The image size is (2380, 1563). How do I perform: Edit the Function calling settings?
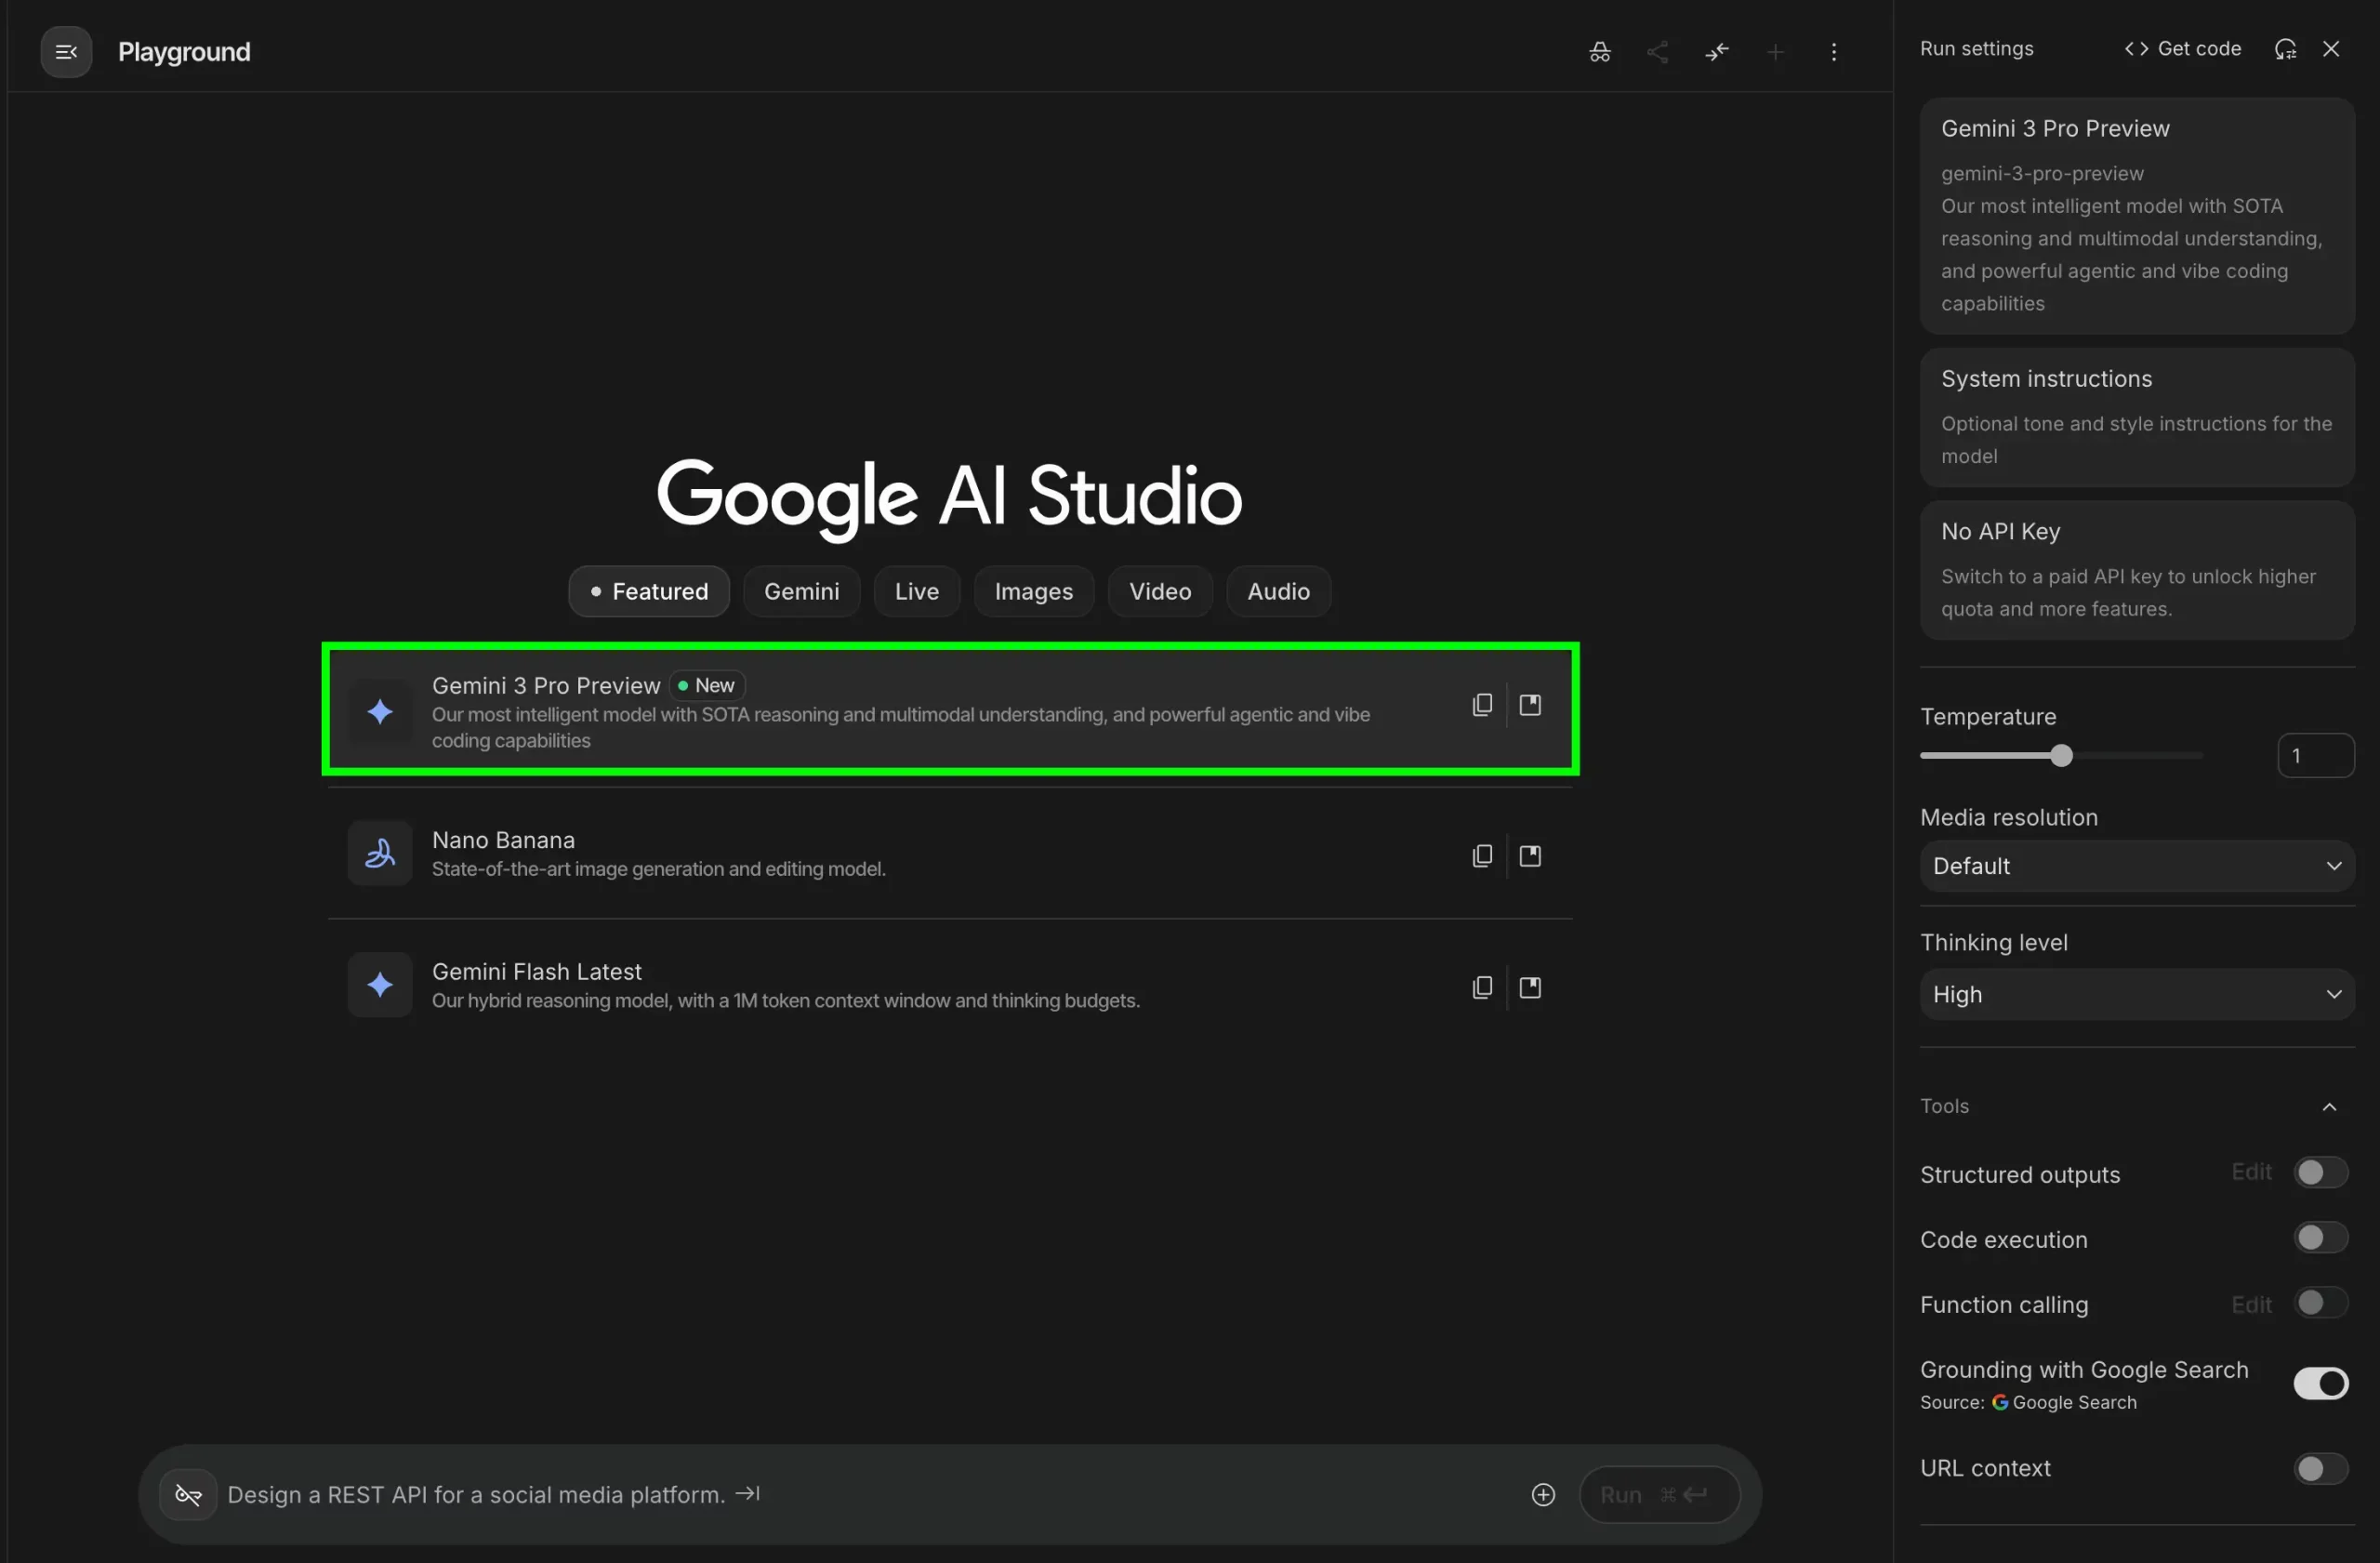tap(2252, 1304)
